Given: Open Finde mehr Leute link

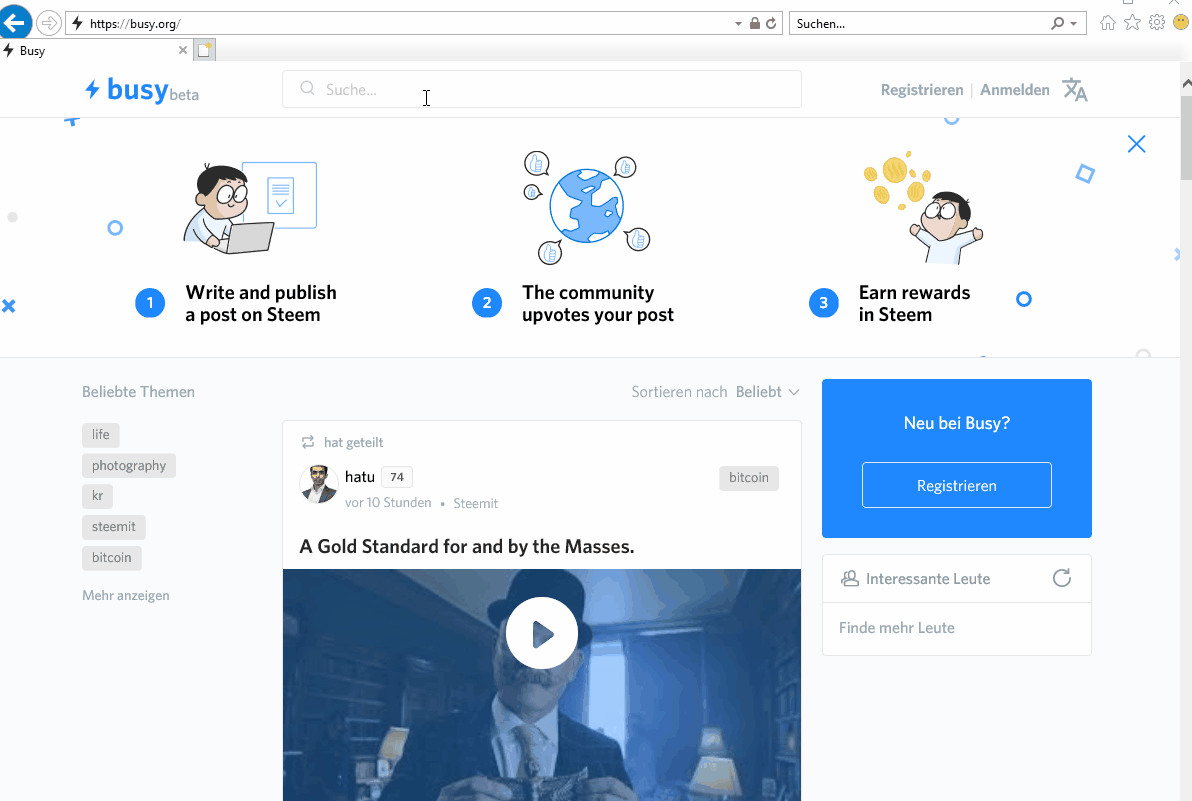Looking at the screenshot, I should click(x=896, y=628).
